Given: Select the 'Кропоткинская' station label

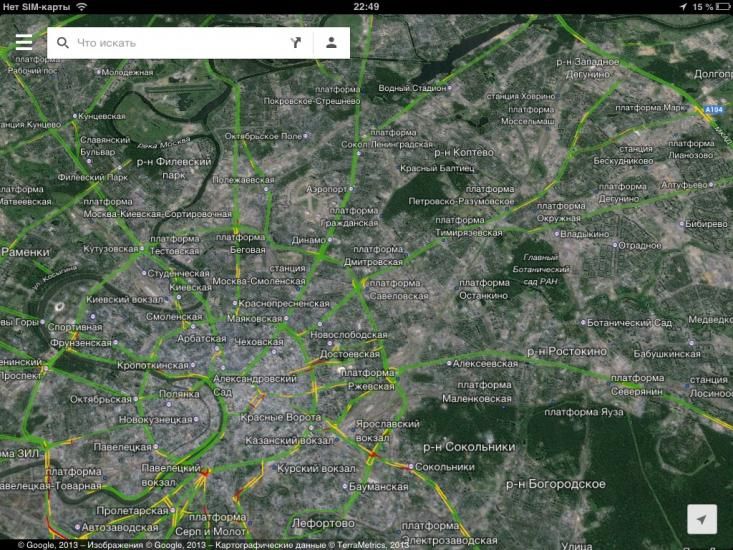Looking at the screenshot, I should tap(152, 365).
